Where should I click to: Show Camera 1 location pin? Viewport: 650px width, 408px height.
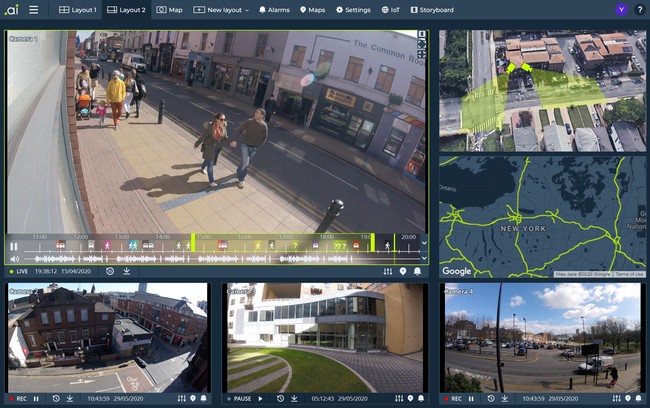[403, 271]
